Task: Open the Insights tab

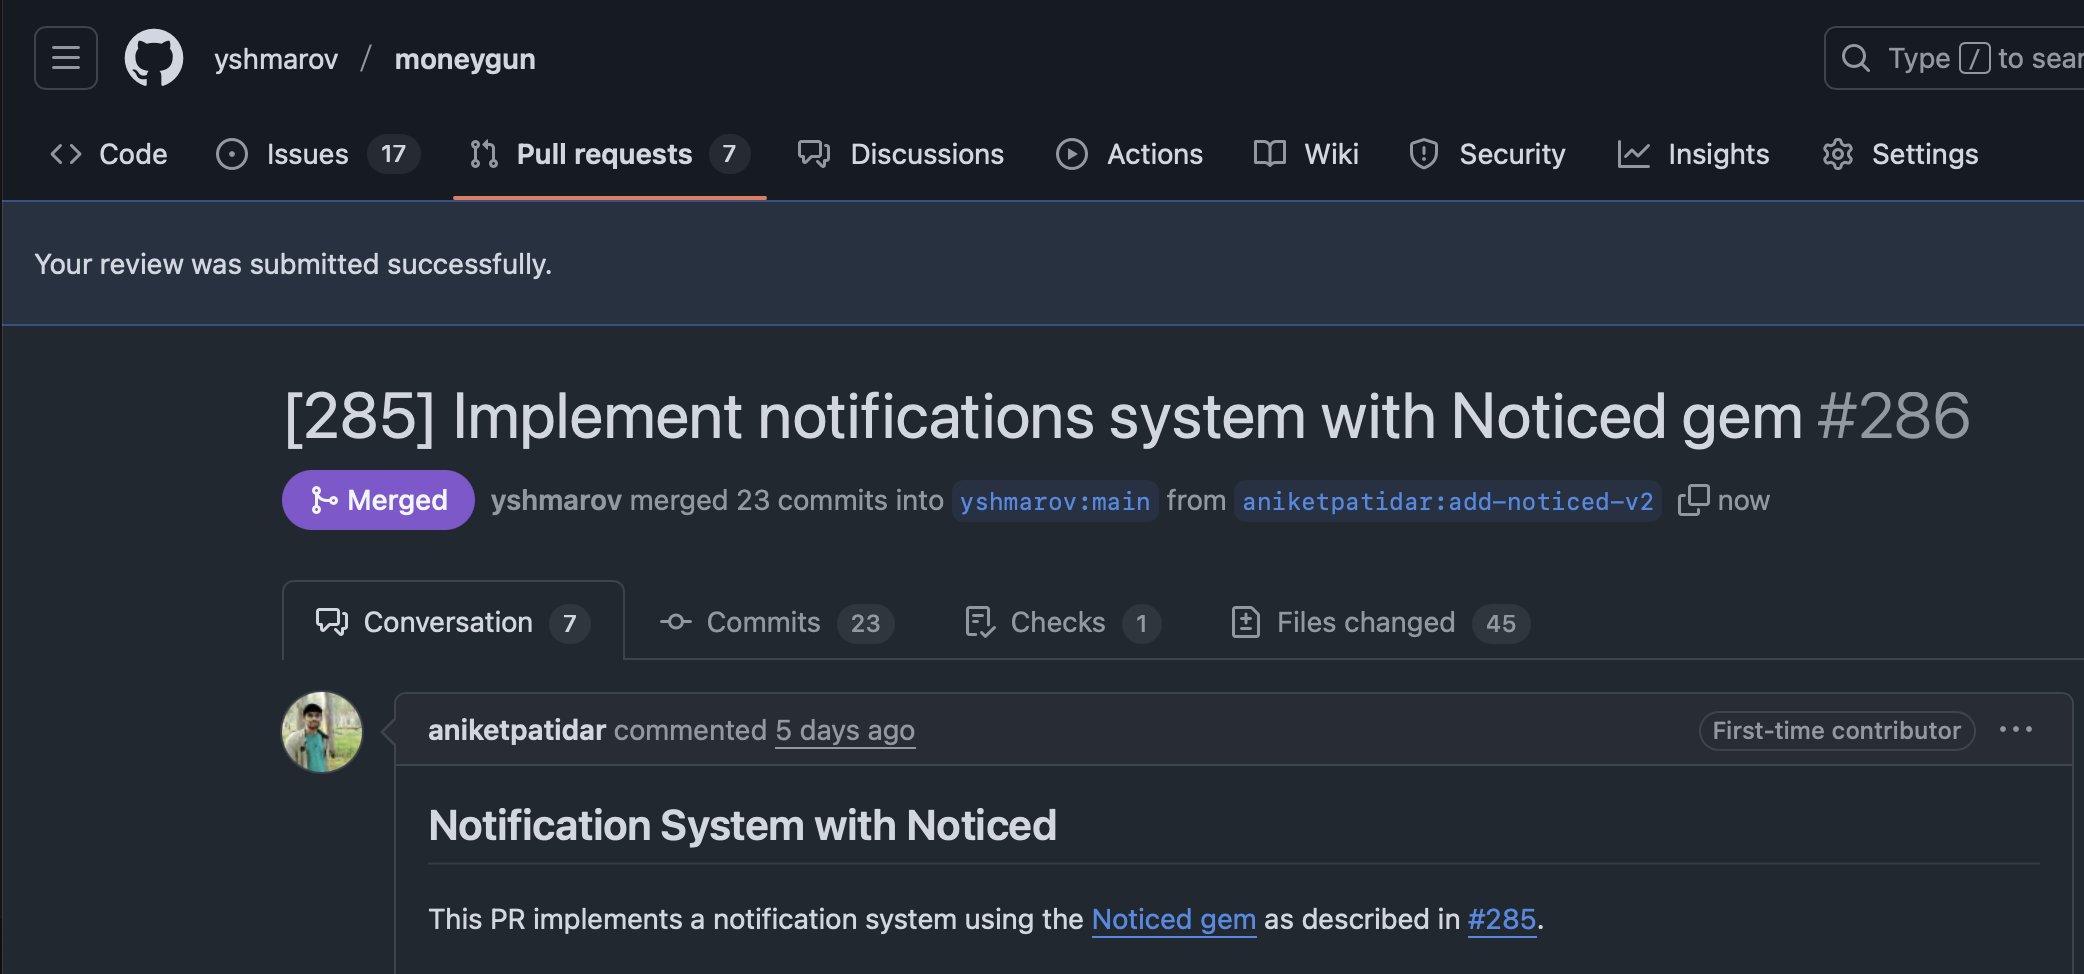Action: (1693, 154)
